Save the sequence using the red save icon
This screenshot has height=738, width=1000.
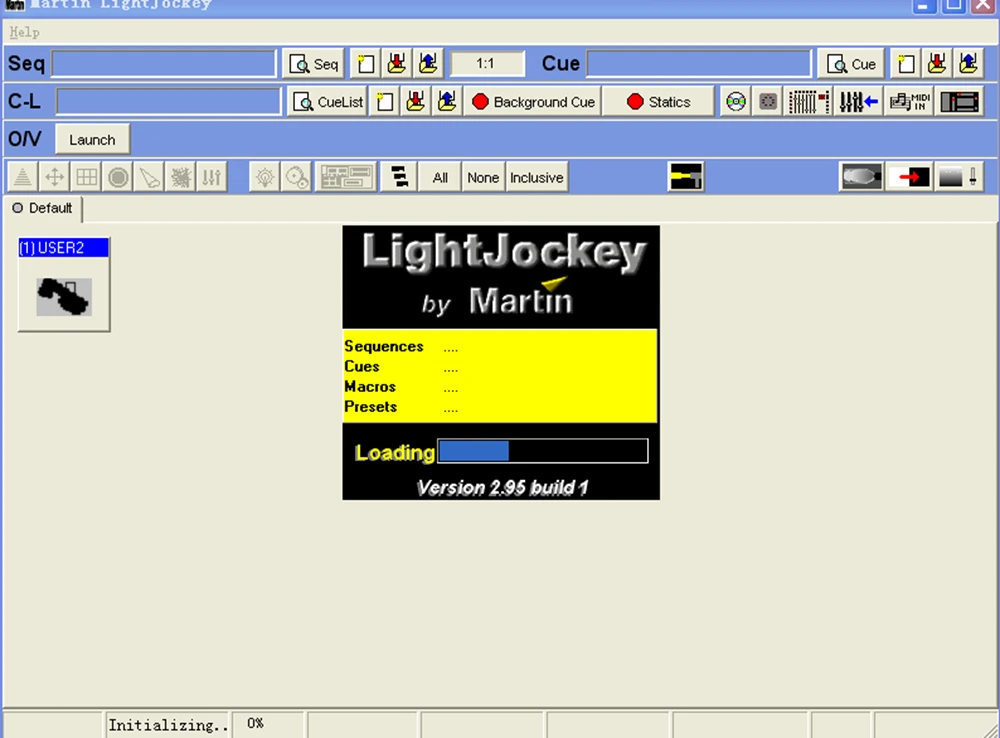pyautogui.click(x=397, y=63)
